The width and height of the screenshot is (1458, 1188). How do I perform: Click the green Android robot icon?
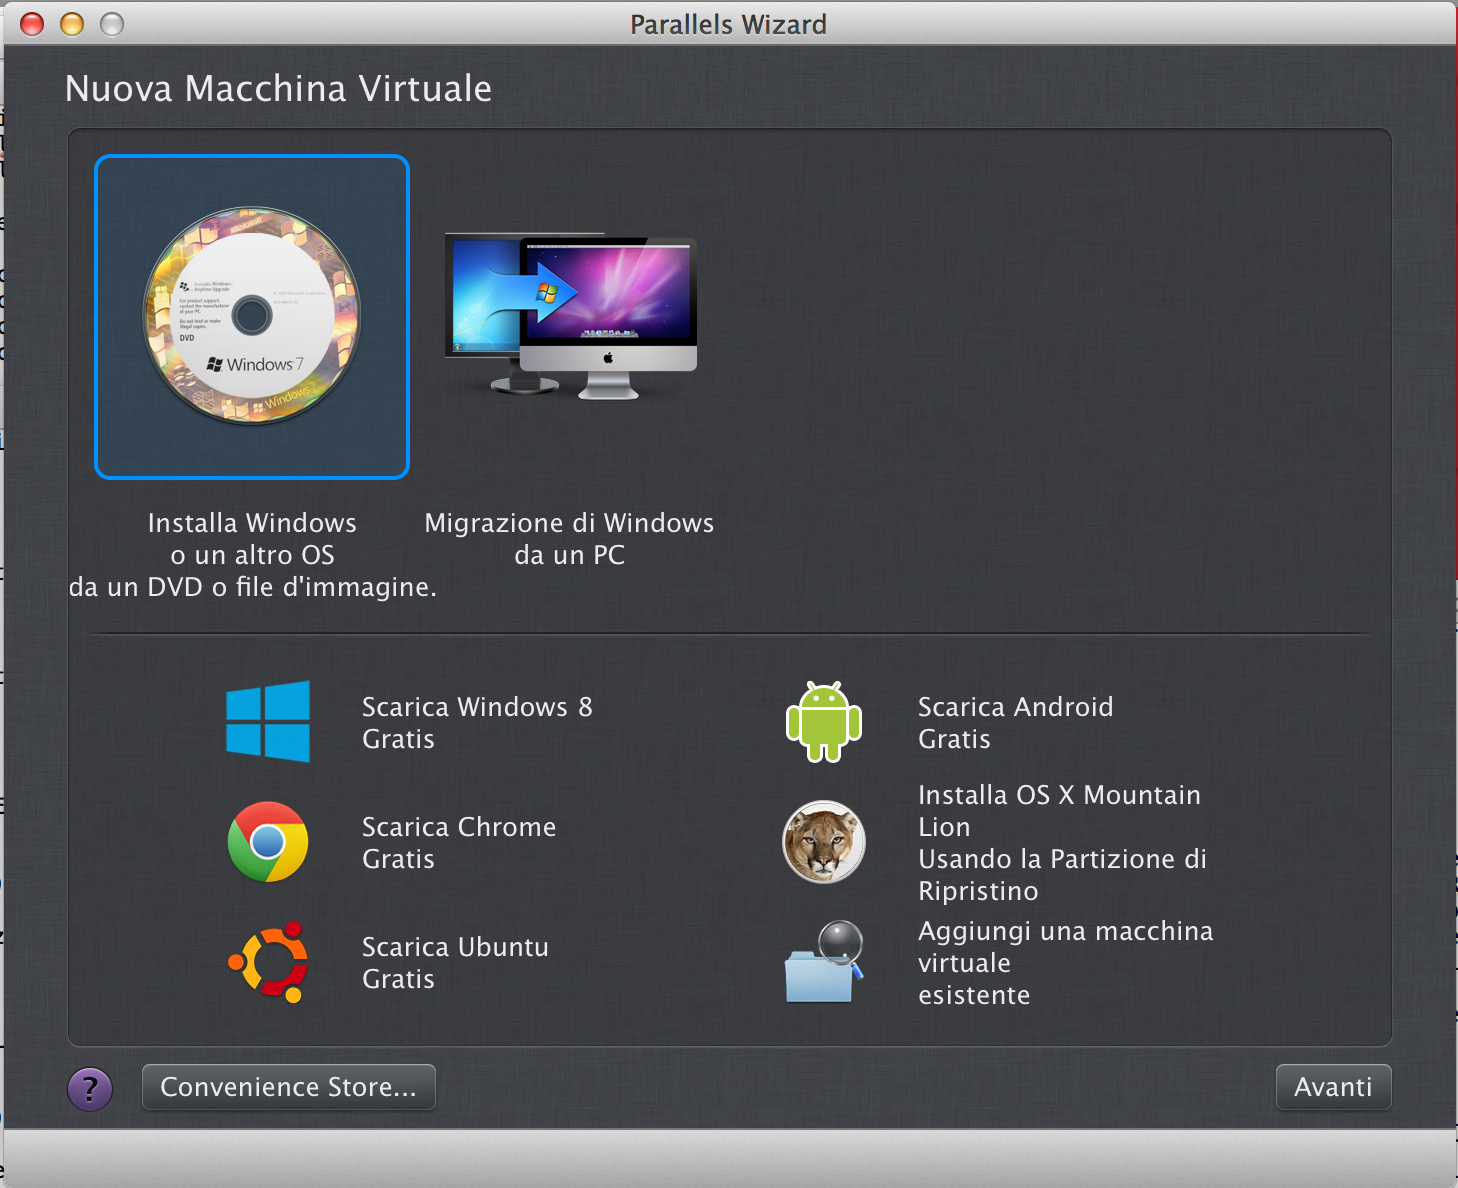click(x=824, y=722)
